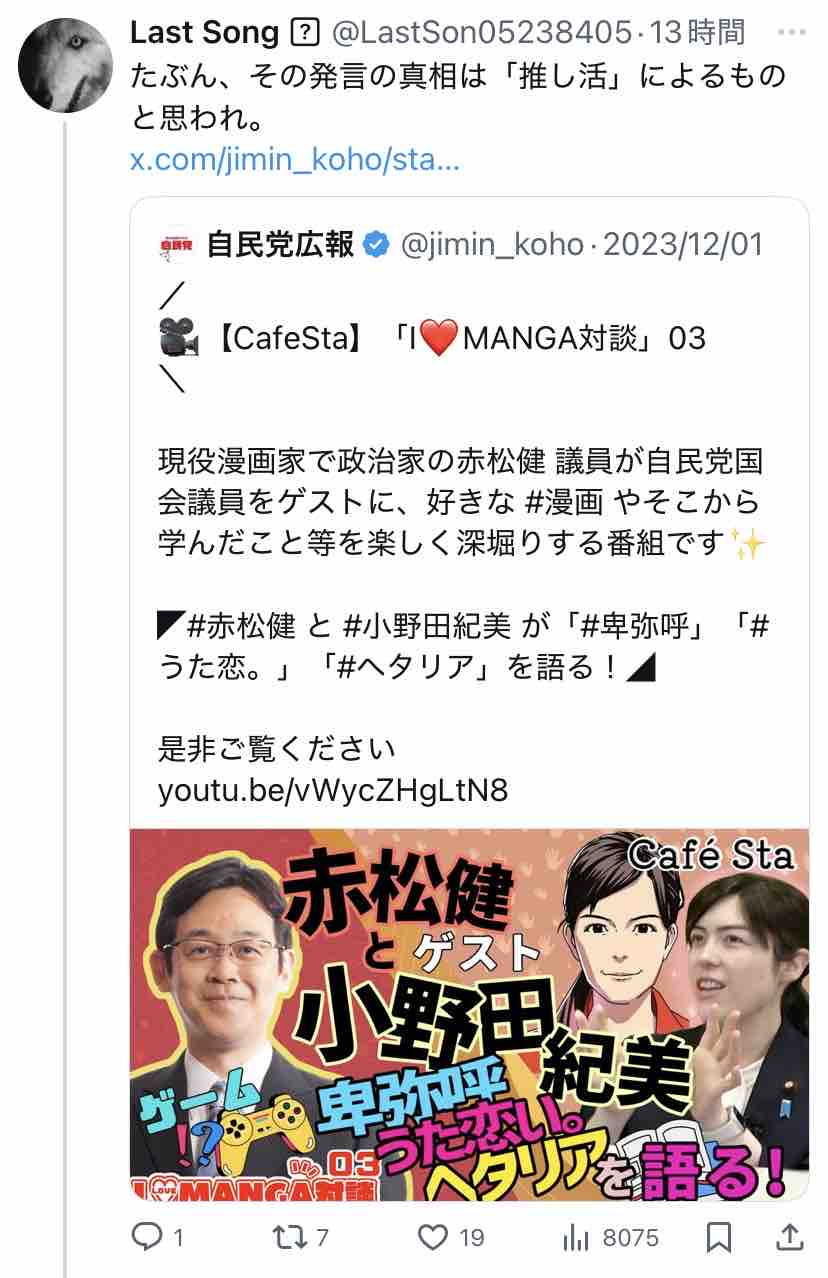Click the 自民党広報 logo icon

pos(177,246)
